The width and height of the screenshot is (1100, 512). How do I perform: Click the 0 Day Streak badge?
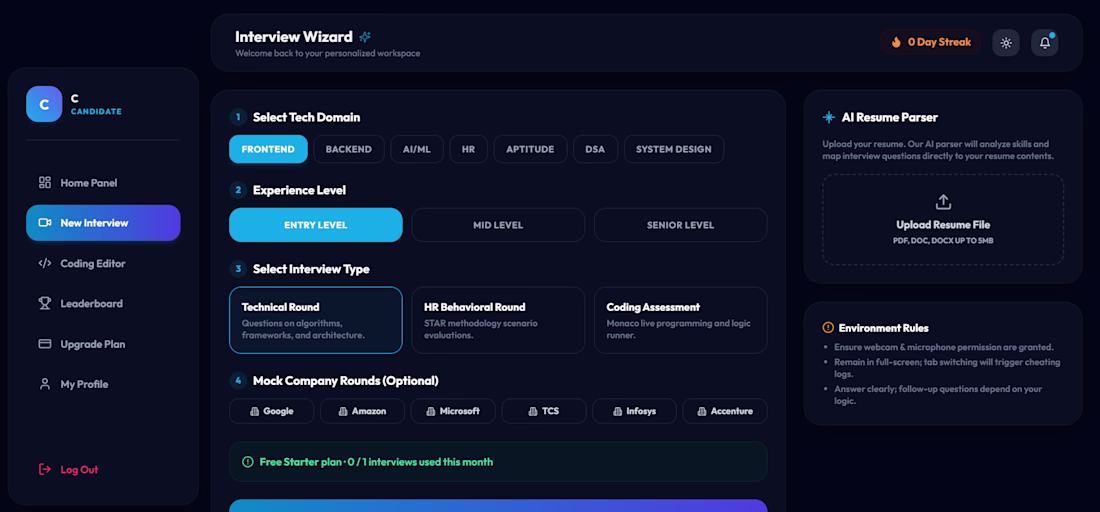point(931,42)
